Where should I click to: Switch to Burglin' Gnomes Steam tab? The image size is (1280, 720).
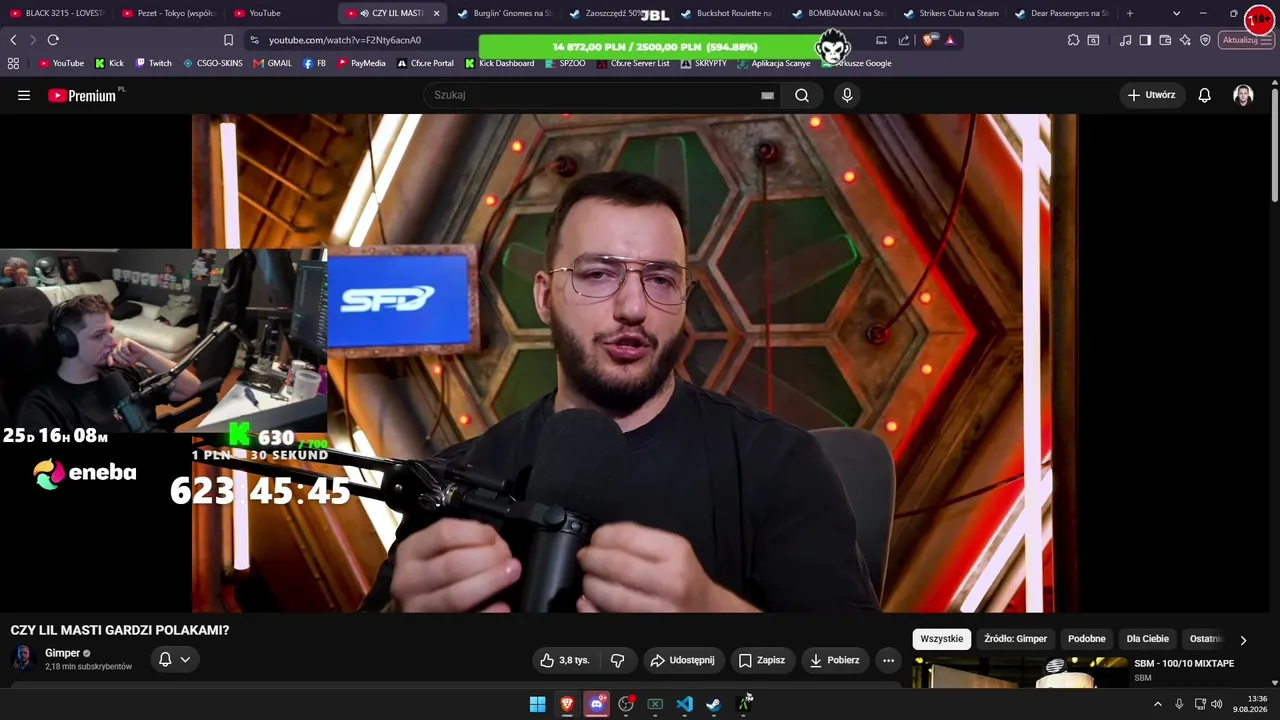coord(505,13)
